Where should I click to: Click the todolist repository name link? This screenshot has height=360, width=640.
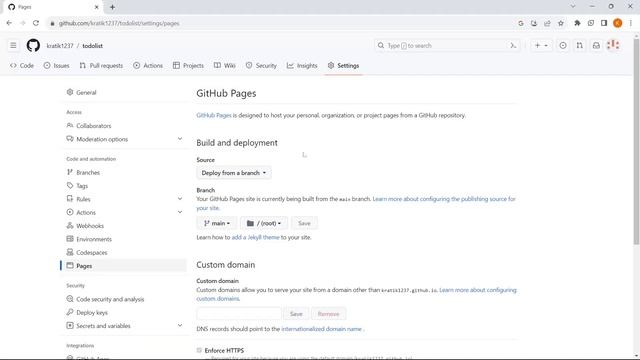coord(93,46)
